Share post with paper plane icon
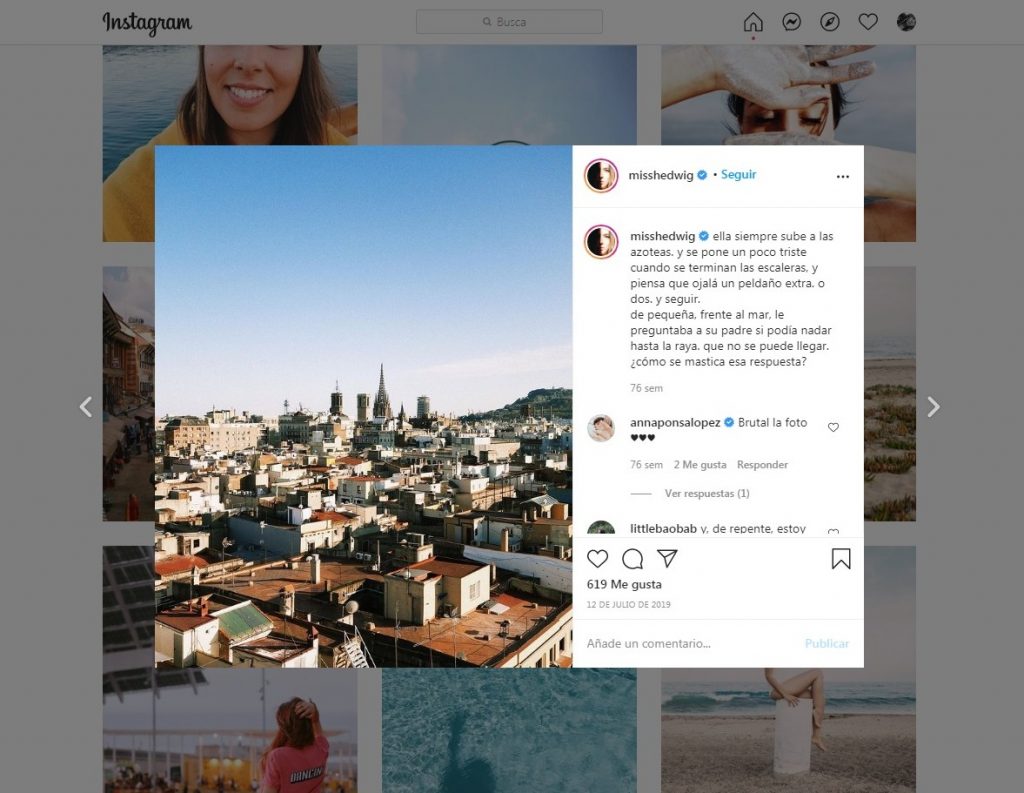The image size is (1024, 793). coord(667,558)
